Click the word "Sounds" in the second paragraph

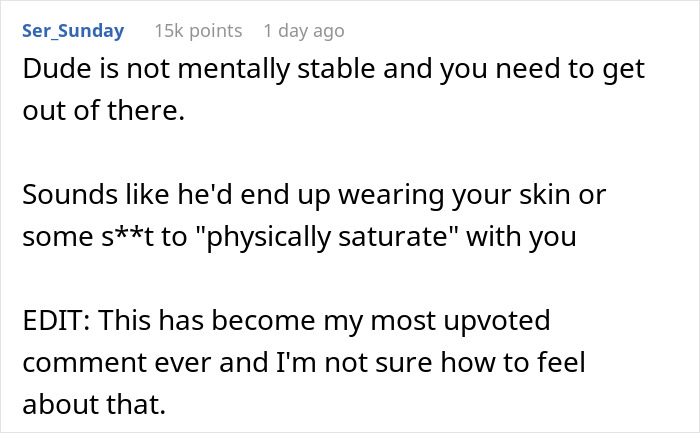click(x=64, y=195)
